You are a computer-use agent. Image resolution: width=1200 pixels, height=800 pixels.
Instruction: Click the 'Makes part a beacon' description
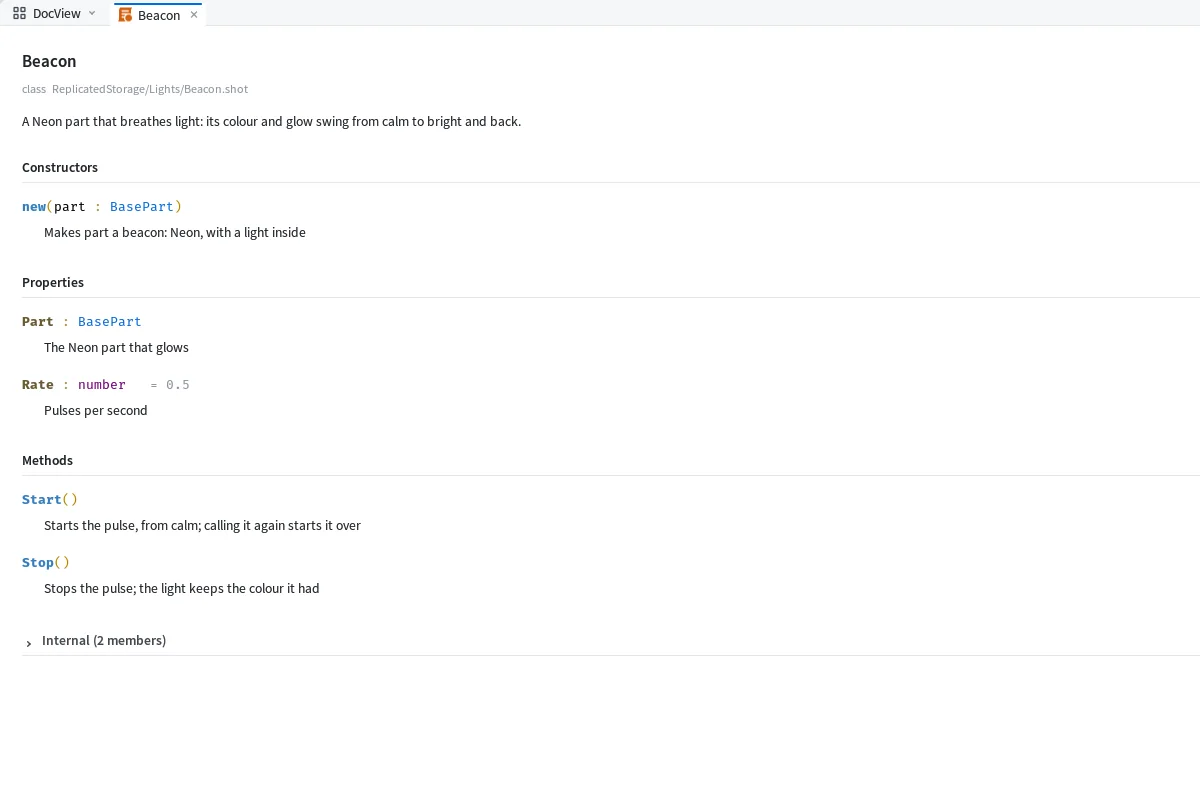(x=175, y=232)
